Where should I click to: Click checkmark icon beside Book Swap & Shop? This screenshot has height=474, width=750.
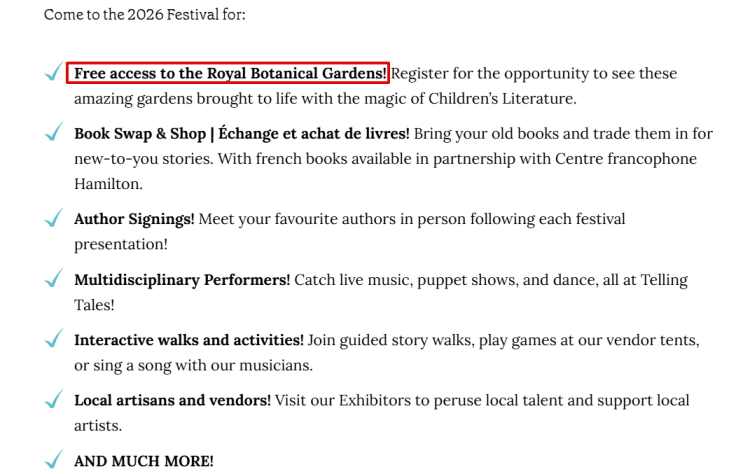click(54, 132)
